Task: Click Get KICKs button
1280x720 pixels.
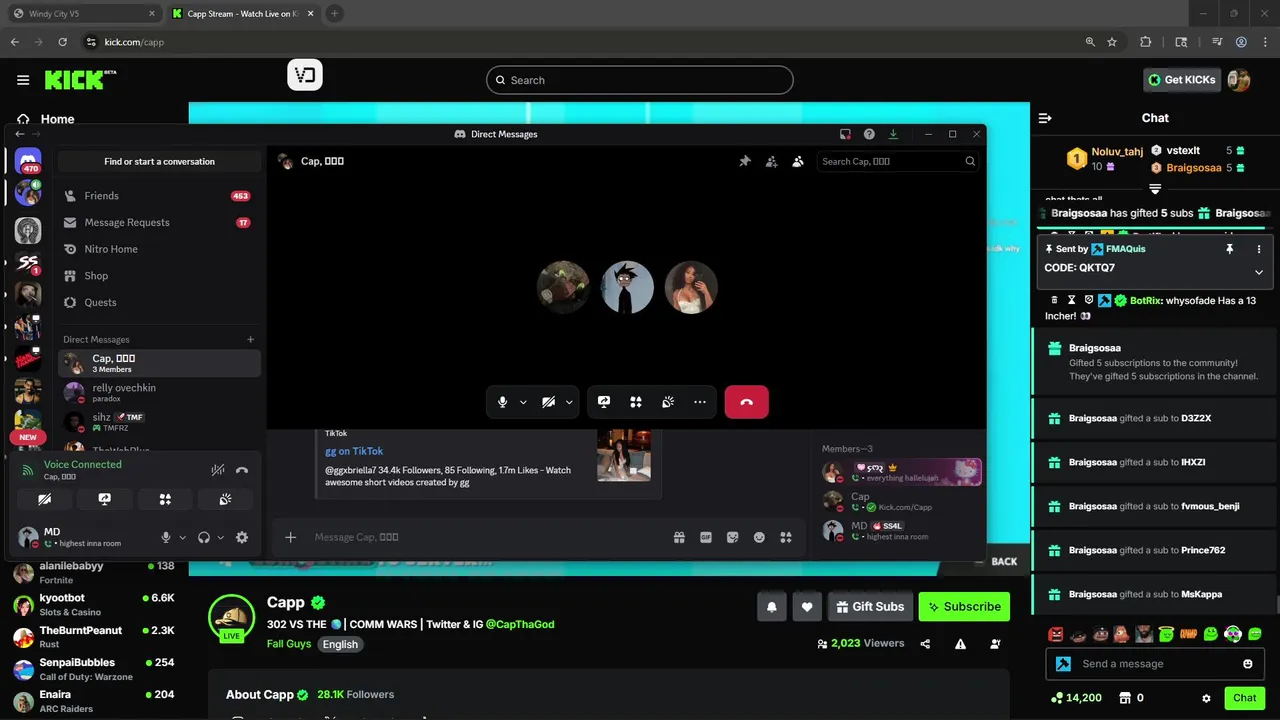Action: [1182, 80]
